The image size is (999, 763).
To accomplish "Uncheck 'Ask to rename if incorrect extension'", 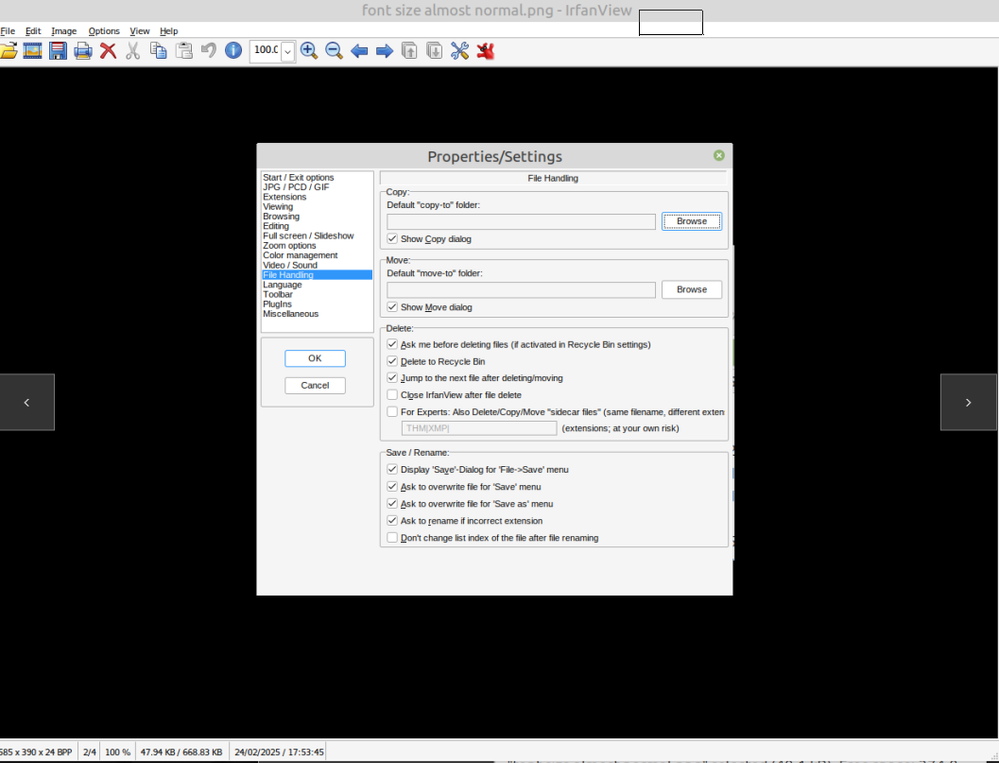I will pos(392,520).
